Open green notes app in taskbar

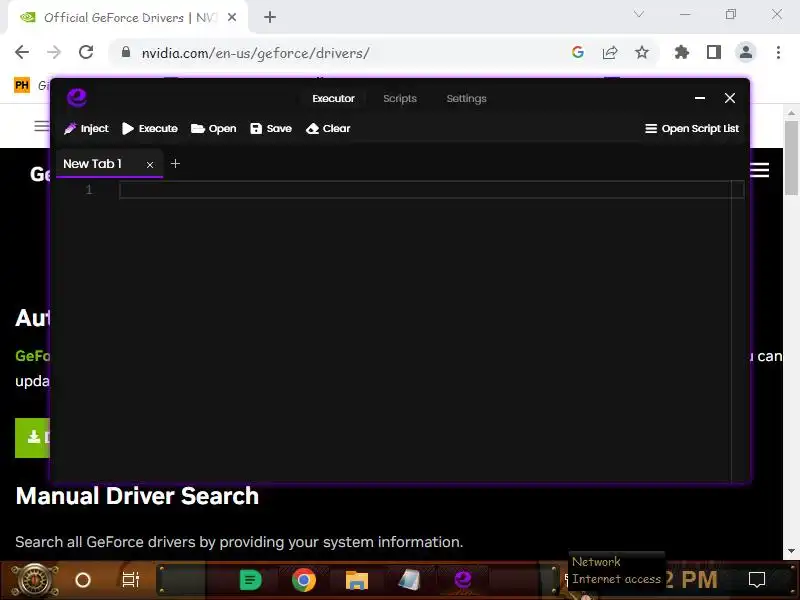[250, 580]
